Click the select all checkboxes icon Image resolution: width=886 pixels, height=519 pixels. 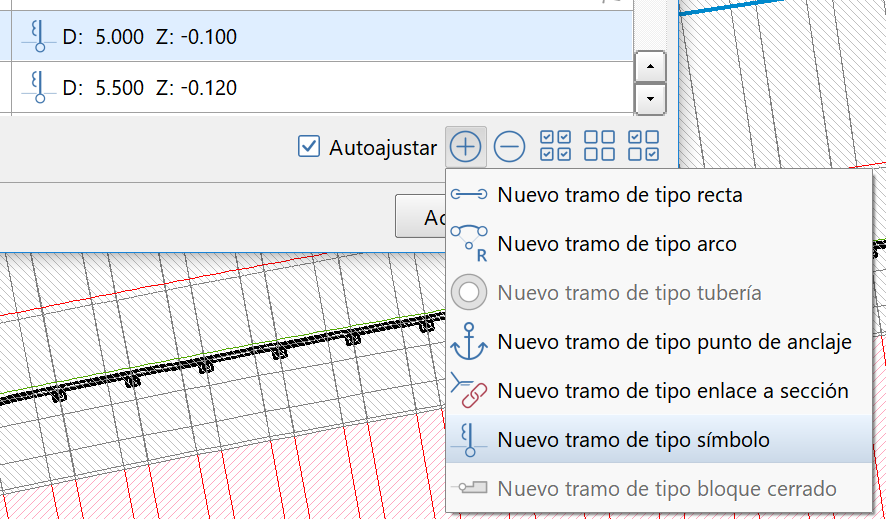(555, 146)
